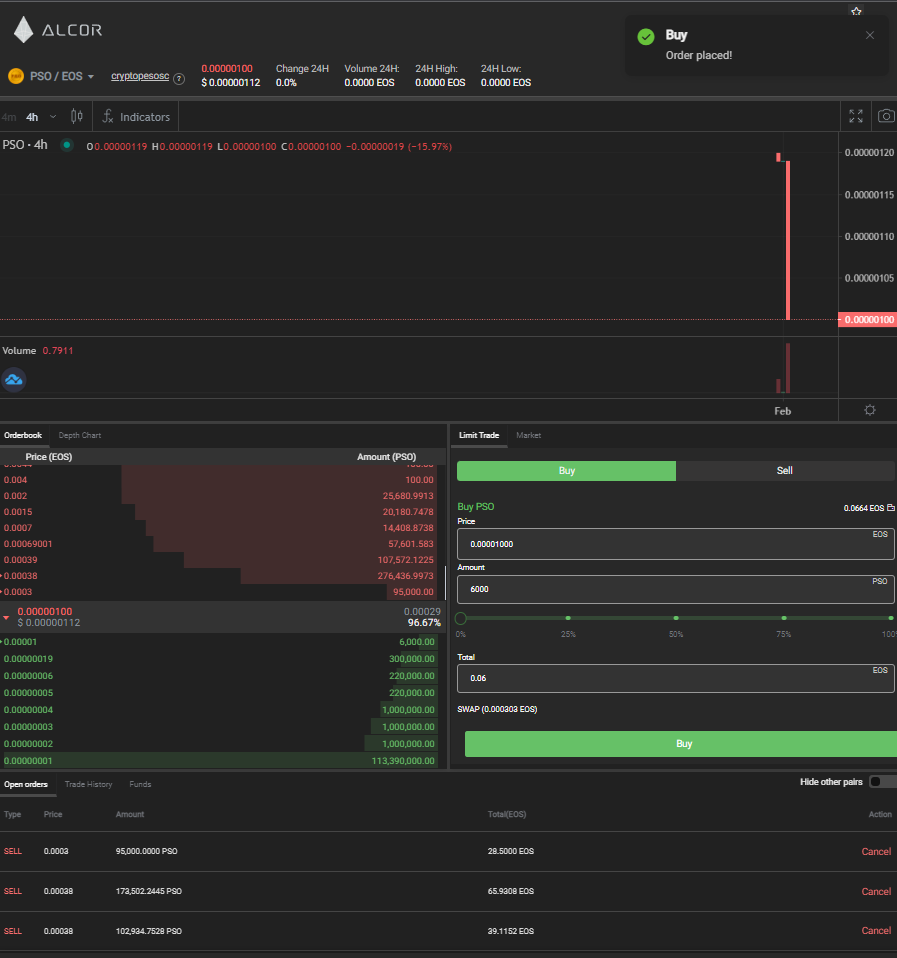Select the 0.00039 sell order row
Viewport: 897px width, 958px height.
220,560
